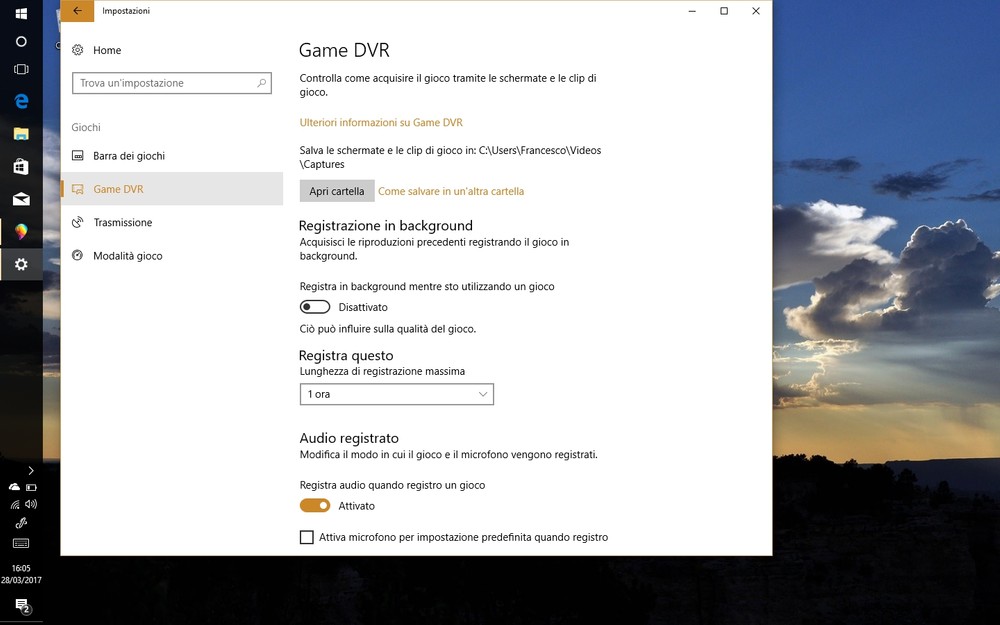Click the pen workspace tray icon

pyautogui.click(x=21, y=524)
